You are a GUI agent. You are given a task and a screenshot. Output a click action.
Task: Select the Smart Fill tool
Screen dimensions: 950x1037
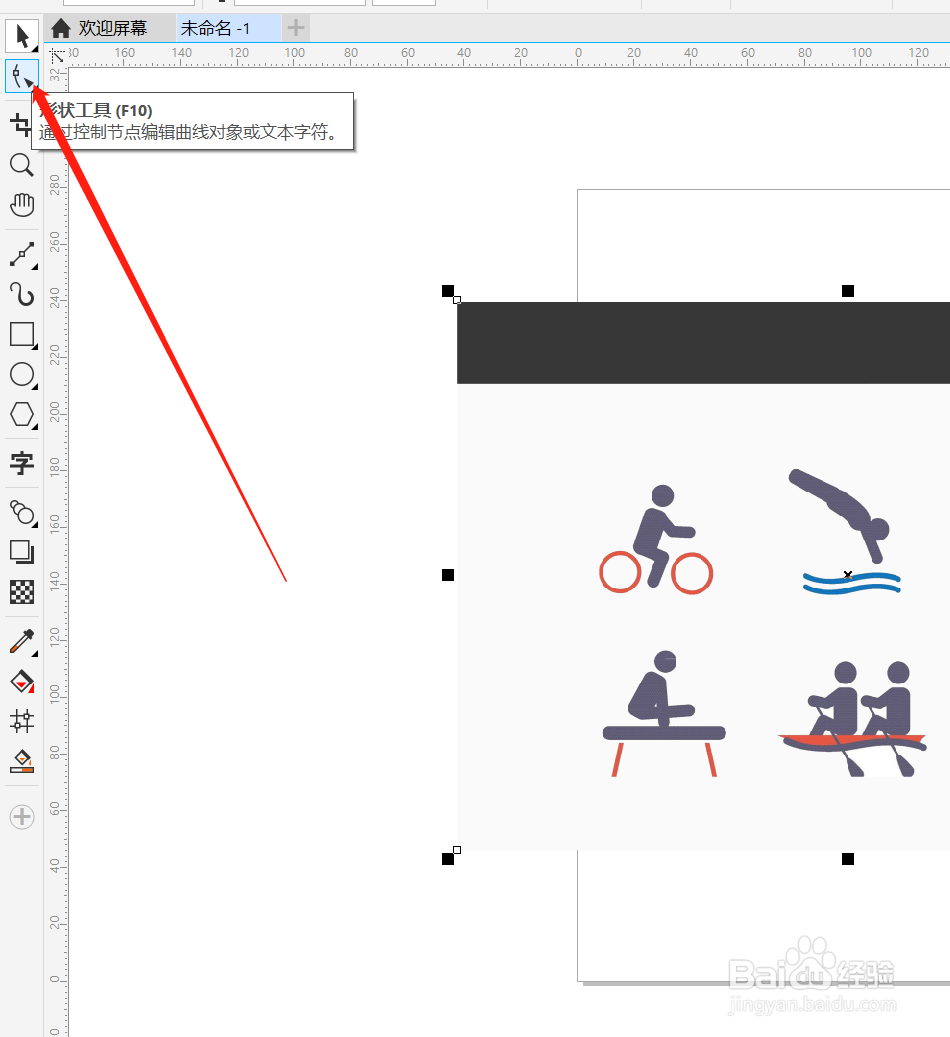(x=22, y=761)
